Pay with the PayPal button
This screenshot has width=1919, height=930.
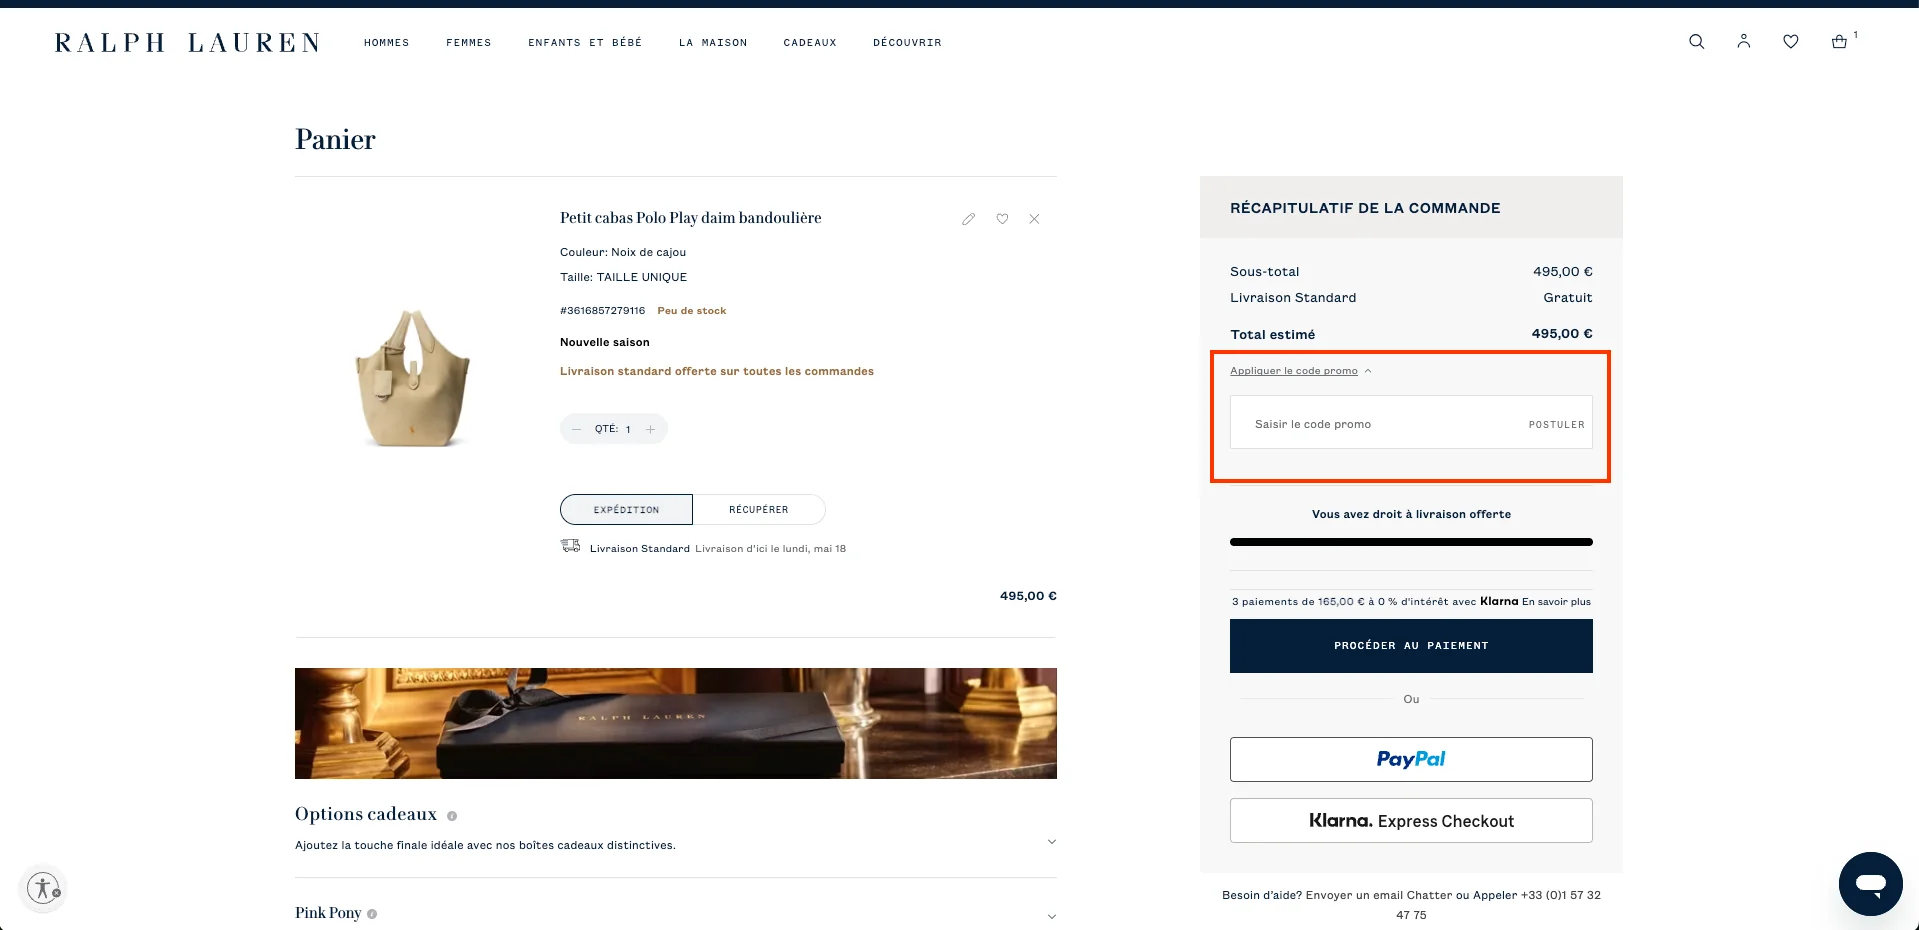click(x=1411, y=760)
